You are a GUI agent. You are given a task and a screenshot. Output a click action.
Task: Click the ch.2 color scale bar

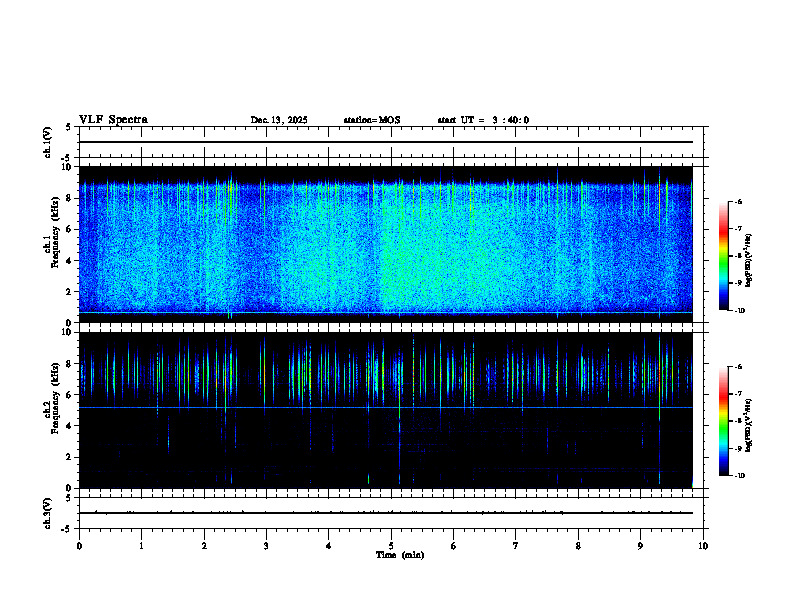724,421
